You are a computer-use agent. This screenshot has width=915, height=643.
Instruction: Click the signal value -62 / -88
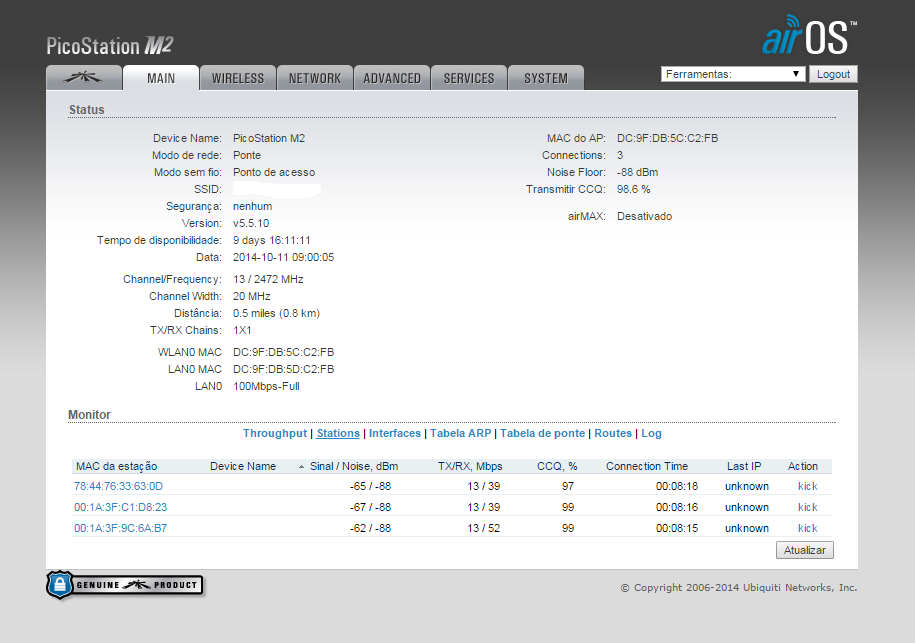click(371, 529)
